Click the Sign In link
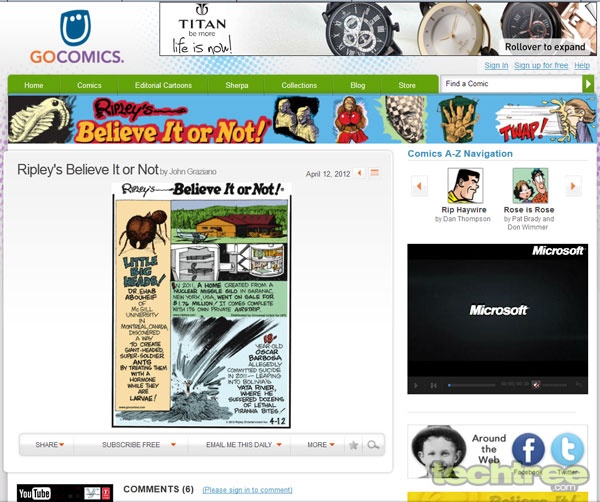 [x=496, y=65]
